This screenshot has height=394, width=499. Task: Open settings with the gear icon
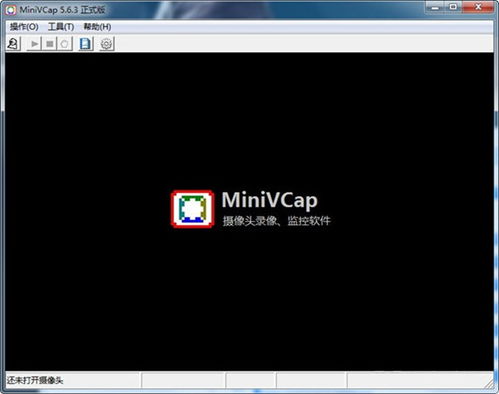tap(106, 44)
